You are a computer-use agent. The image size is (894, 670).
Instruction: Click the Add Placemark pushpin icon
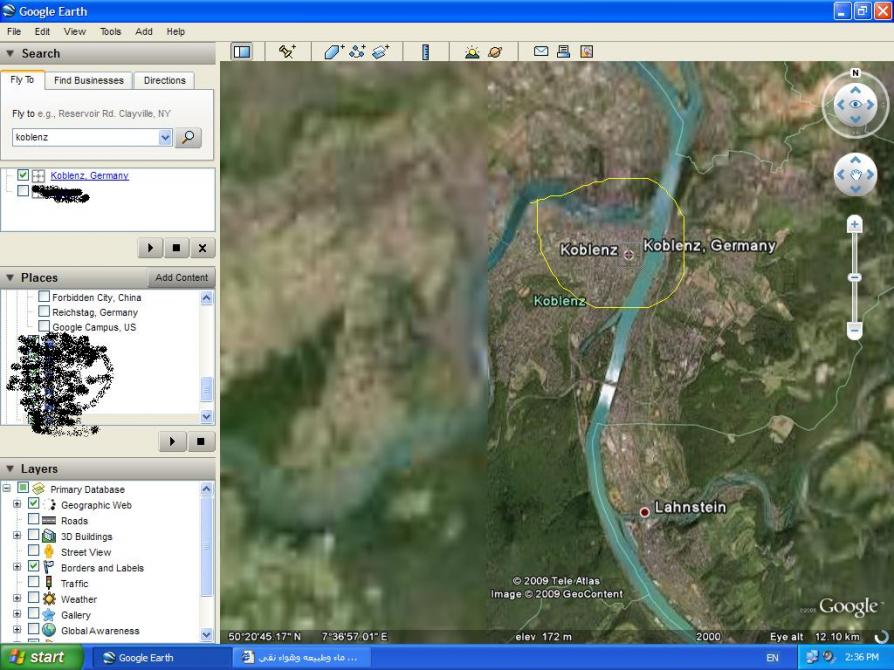point(287,52)
